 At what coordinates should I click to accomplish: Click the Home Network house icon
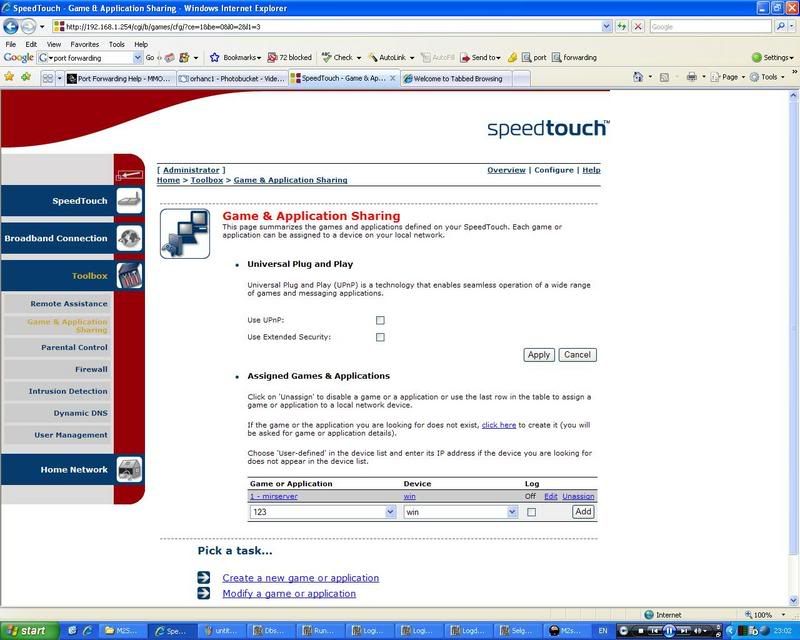[129, 469]
